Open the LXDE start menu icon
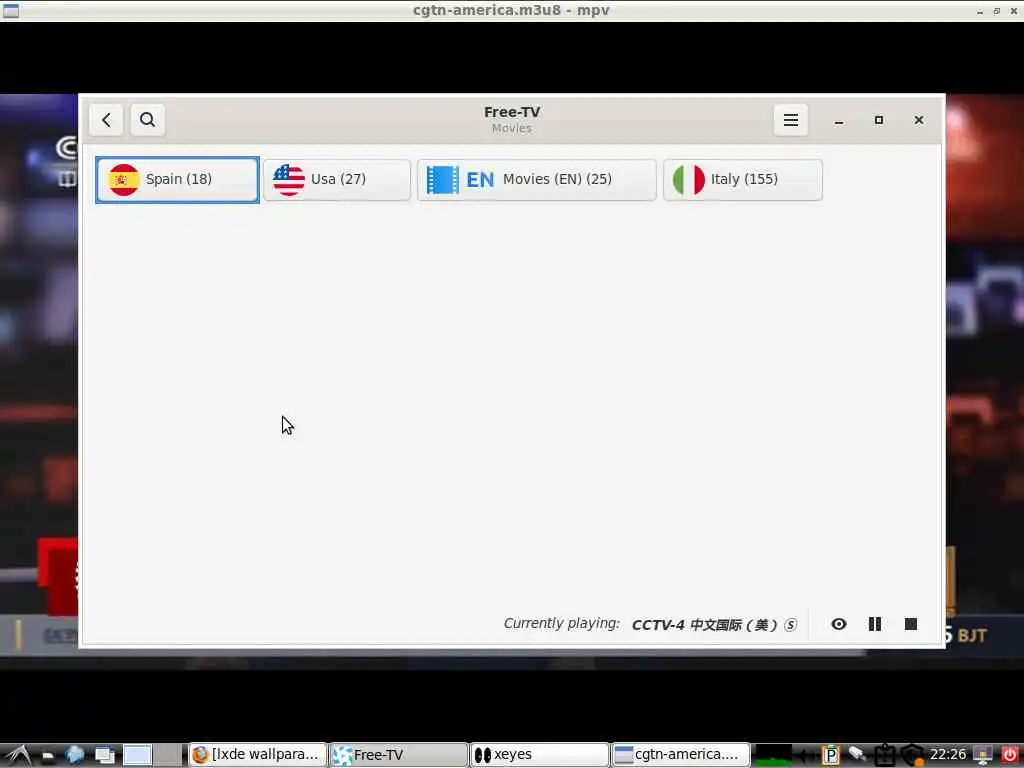 (x=18, y=756)
